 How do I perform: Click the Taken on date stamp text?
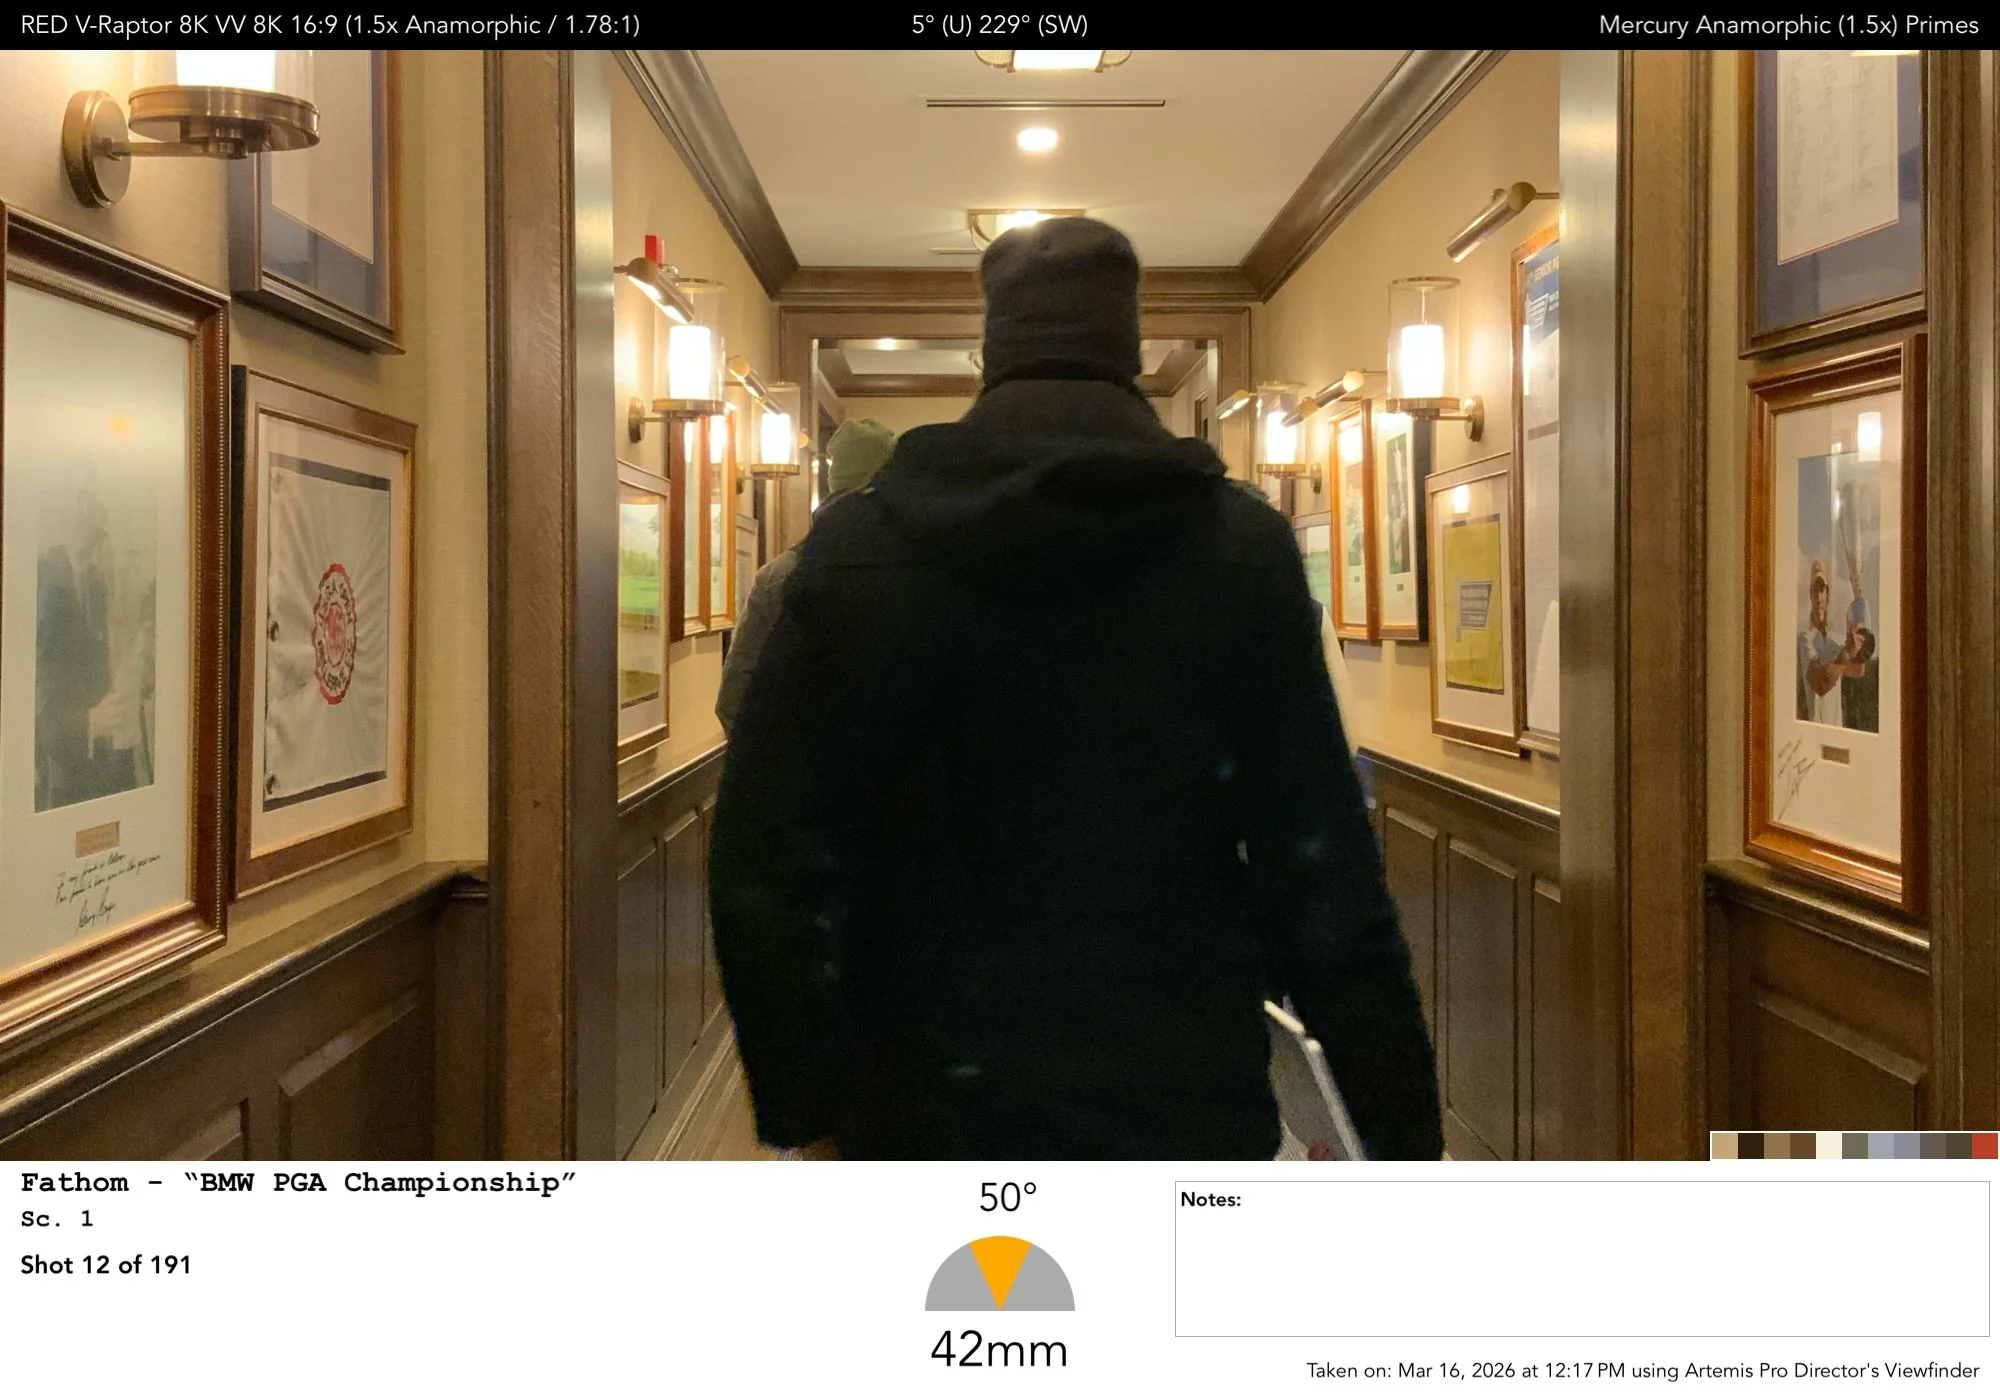pos(1642,1370)
